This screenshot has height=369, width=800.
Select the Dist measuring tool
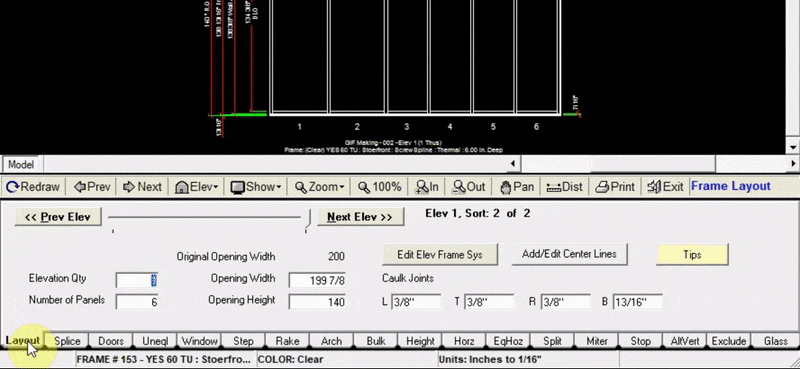click(553, 187)
